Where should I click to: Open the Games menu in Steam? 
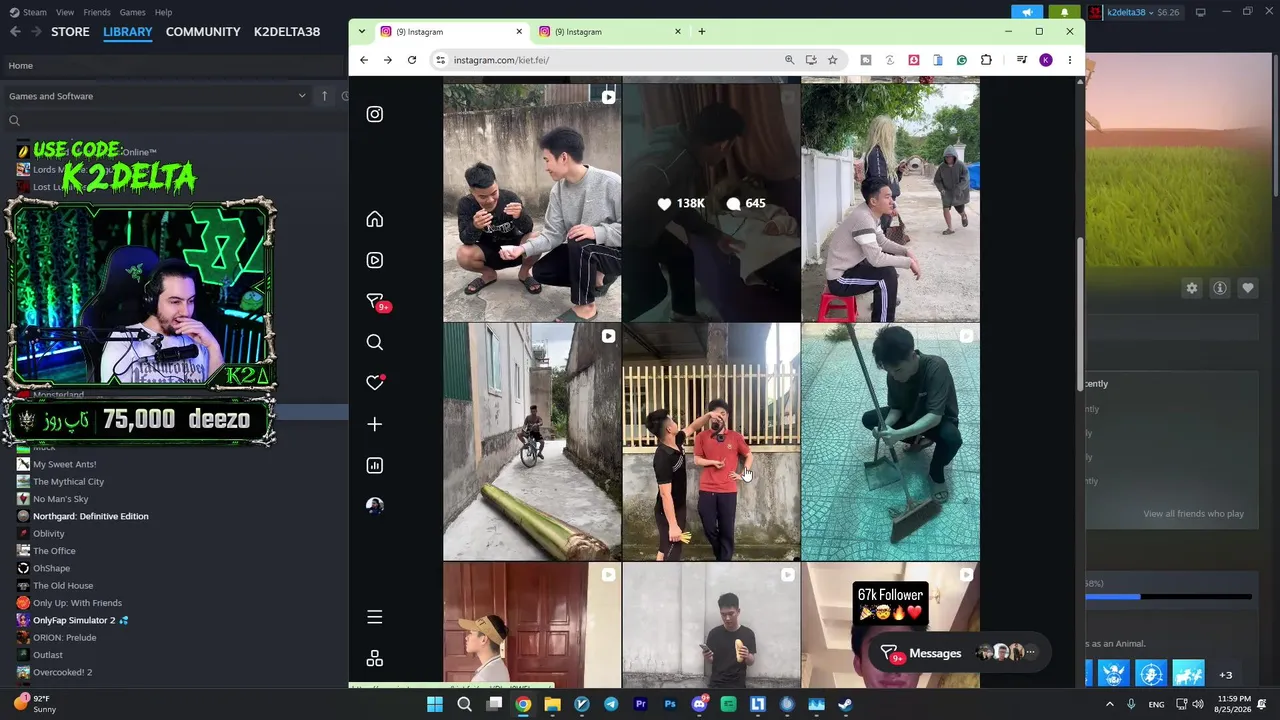click(132, 12)
